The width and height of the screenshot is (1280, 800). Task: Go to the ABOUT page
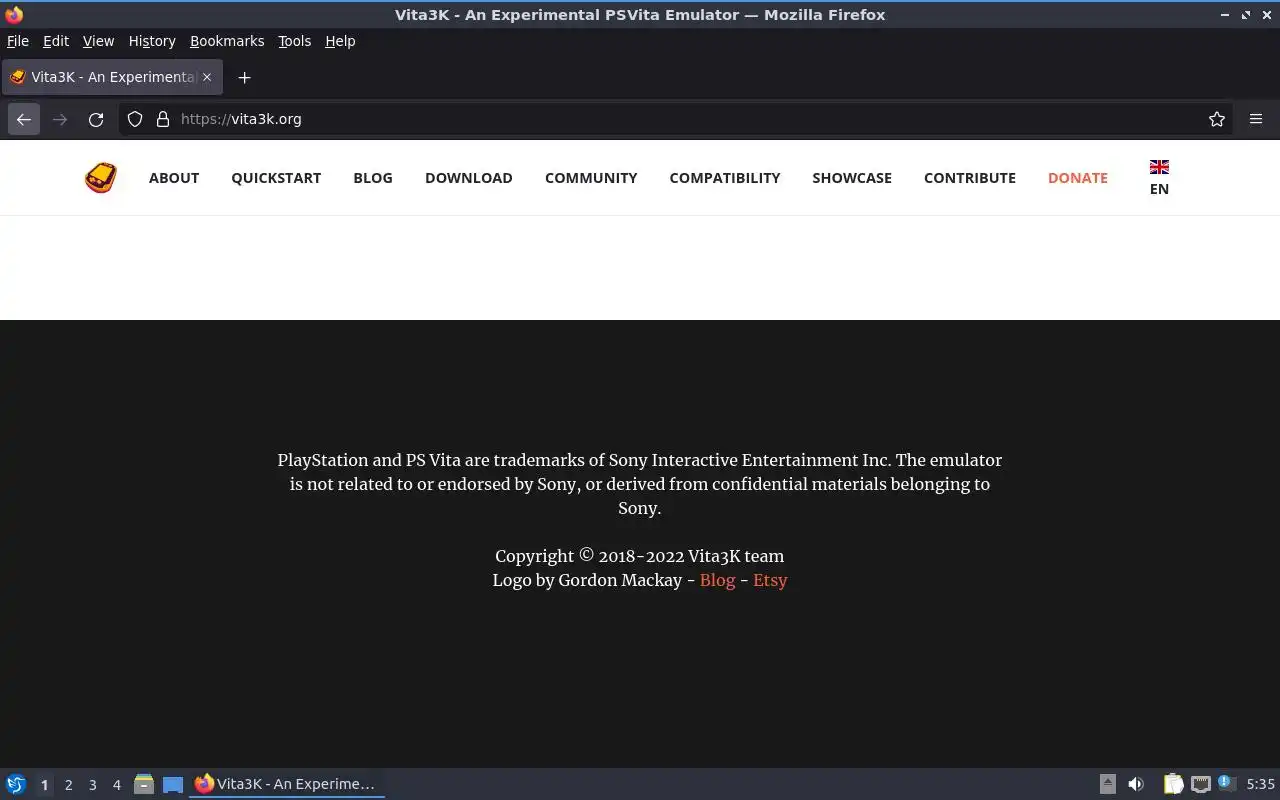174,178
